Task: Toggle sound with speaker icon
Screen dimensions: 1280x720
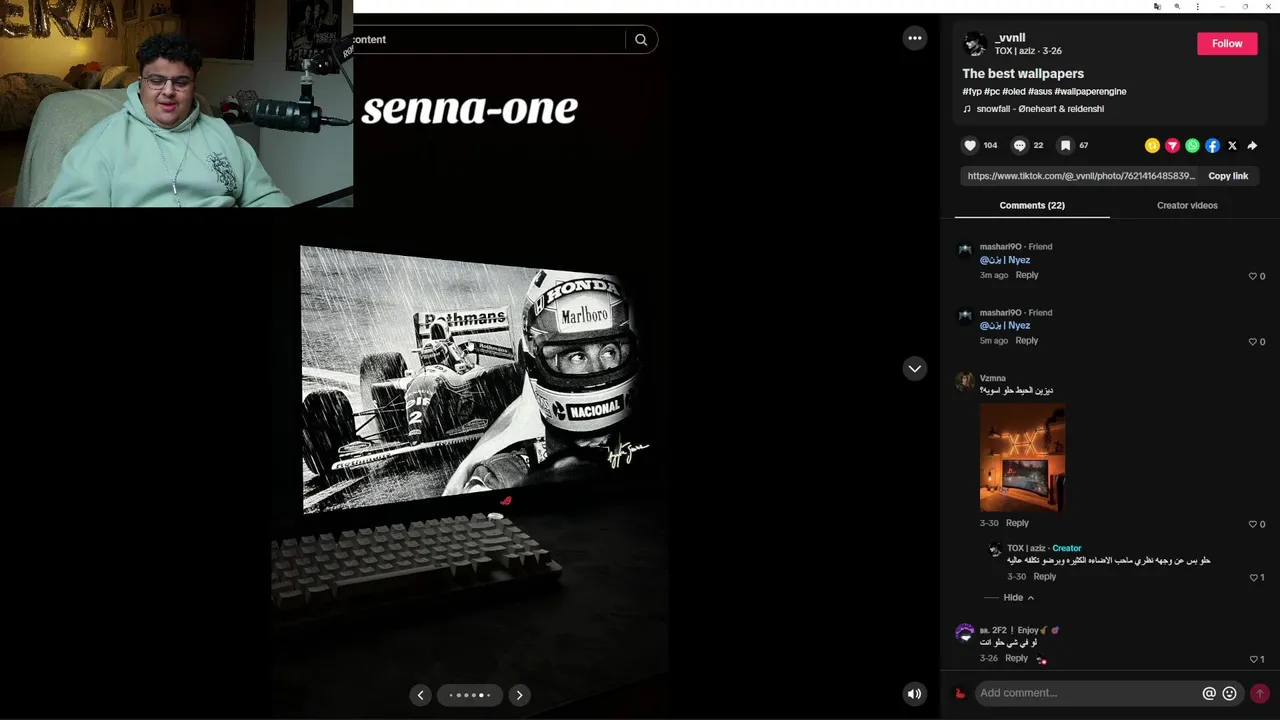Action: (914, 693)
